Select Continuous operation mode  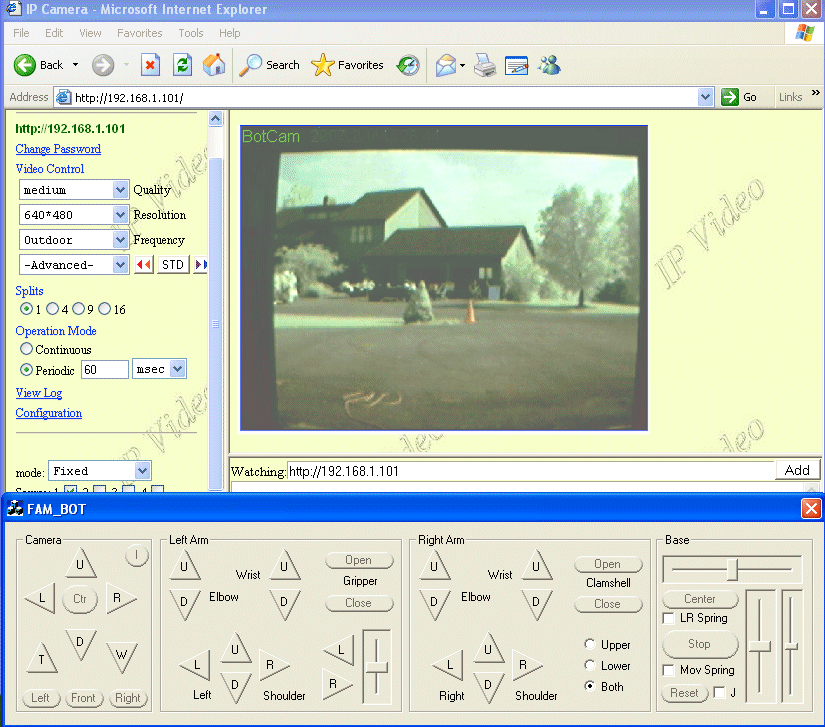(x=27, y=350)
